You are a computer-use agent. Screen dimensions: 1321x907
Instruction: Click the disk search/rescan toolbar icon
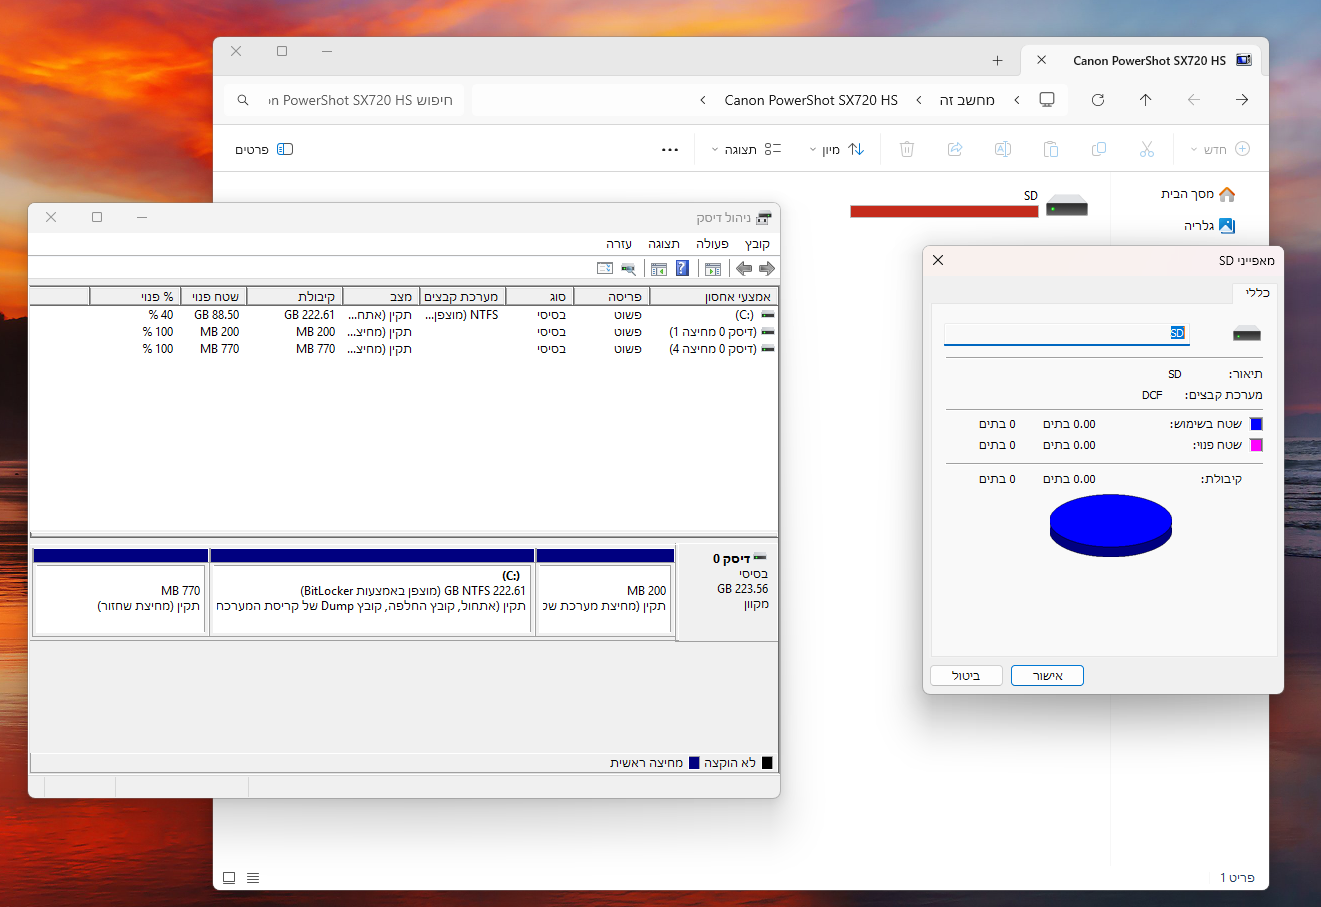pos(628,268)
